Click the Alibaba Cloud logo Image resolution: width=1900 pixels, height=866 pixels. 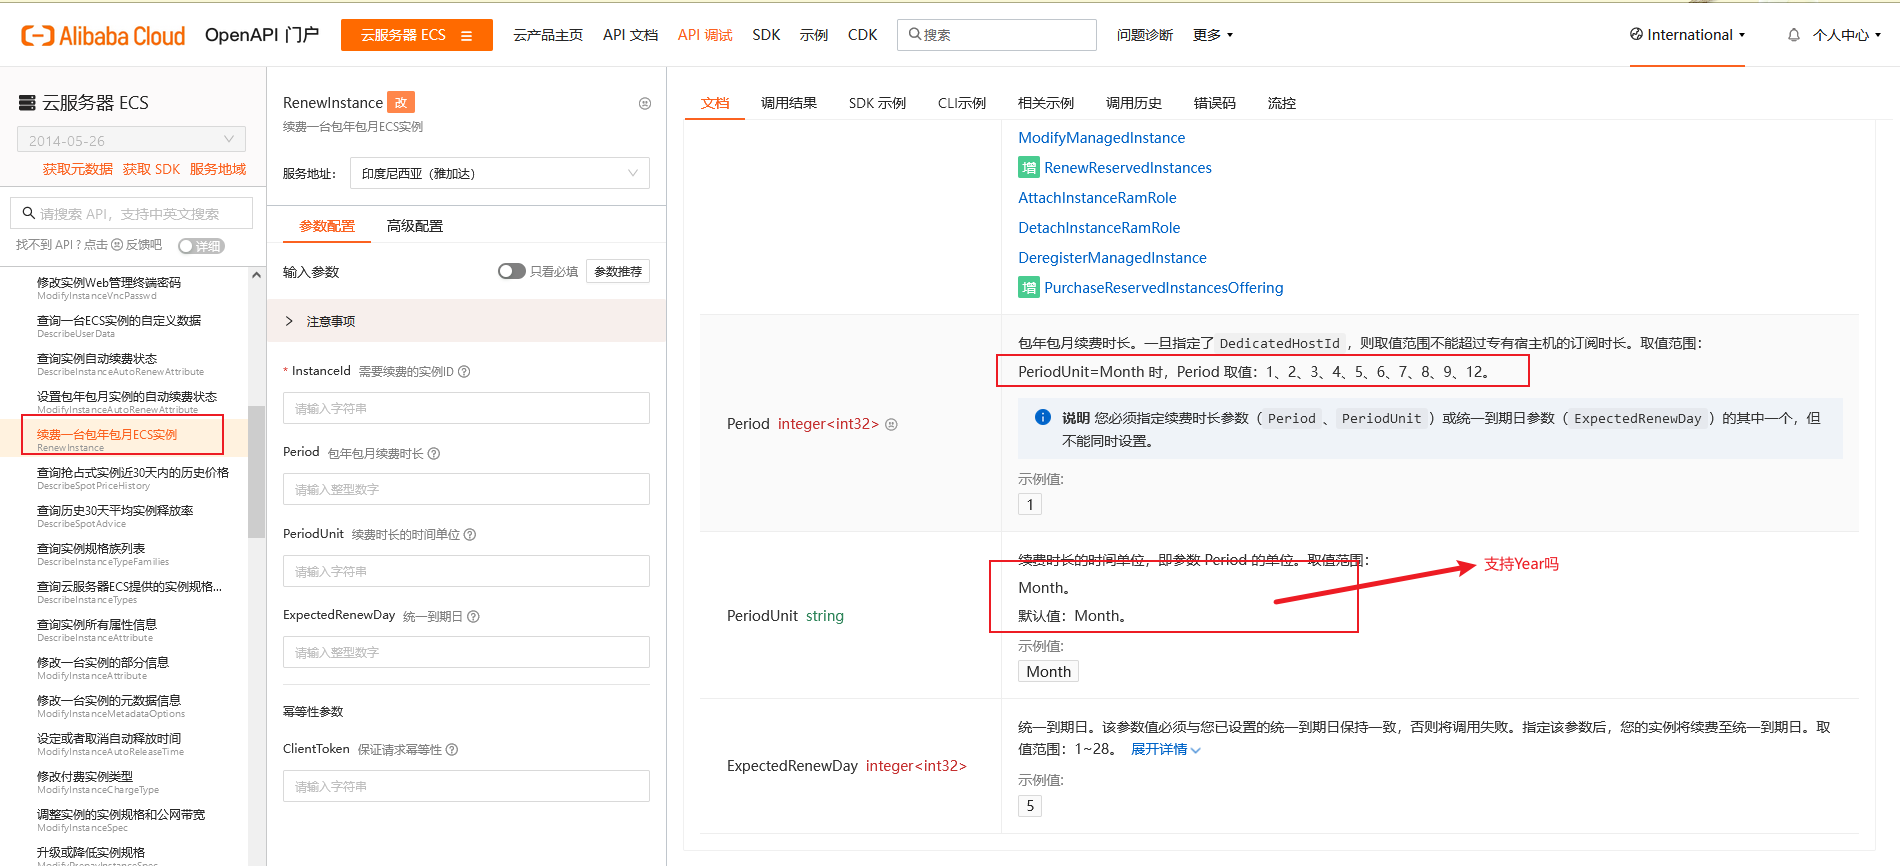pos(103,36)
